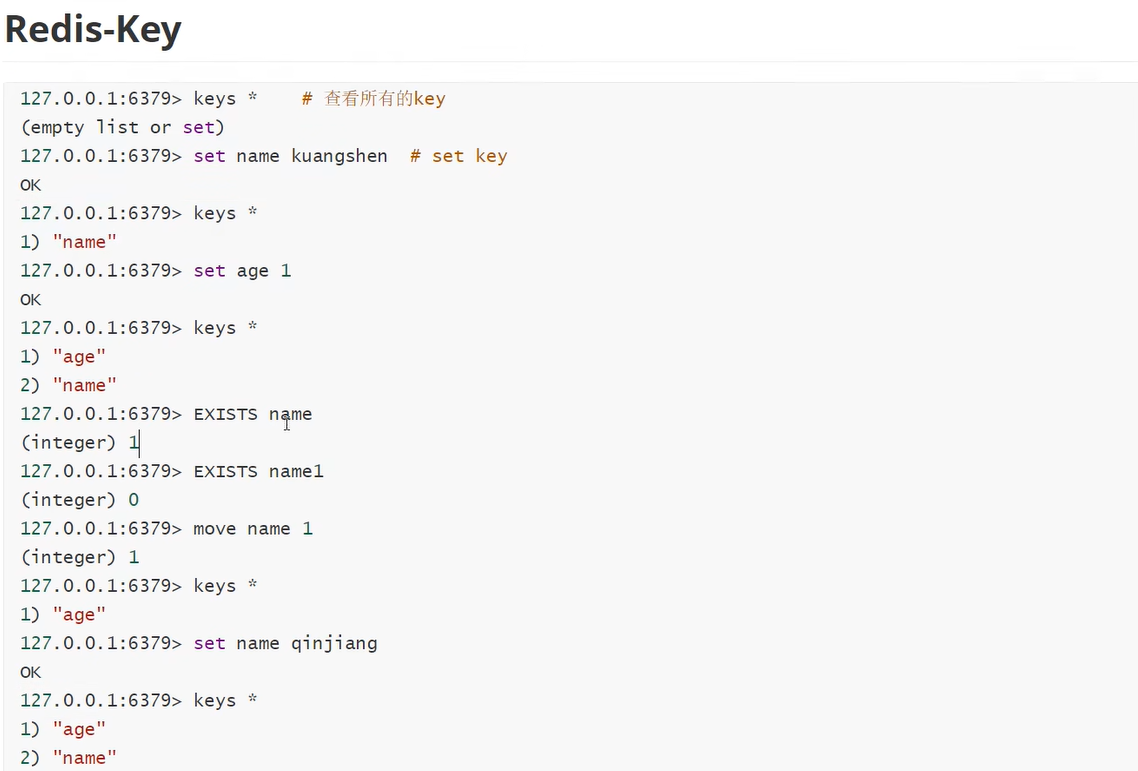
Task: Click "(integer) 1" below move name 1
Action: point(80,558)
